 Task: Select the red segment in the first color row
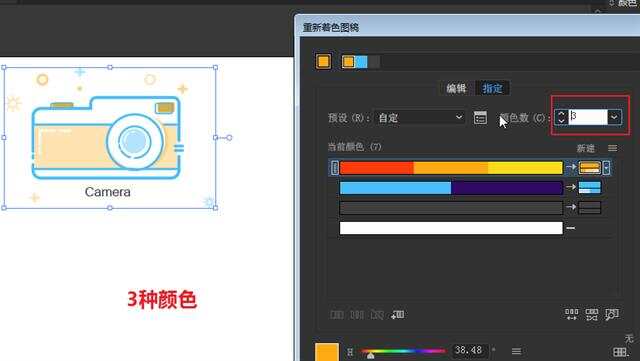click(377, 167)
